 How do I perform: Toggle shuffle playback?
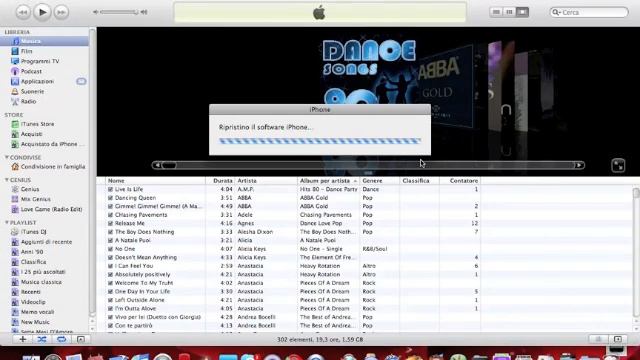[x=42, y=339]
